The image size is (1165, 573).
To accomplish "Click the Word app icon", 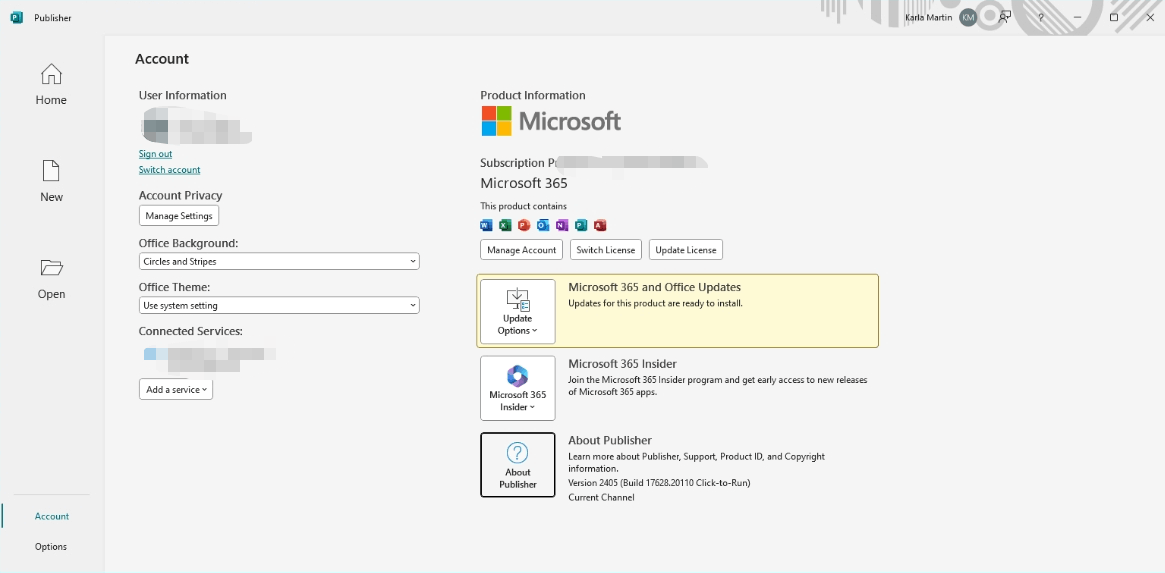I will point(487,225).
